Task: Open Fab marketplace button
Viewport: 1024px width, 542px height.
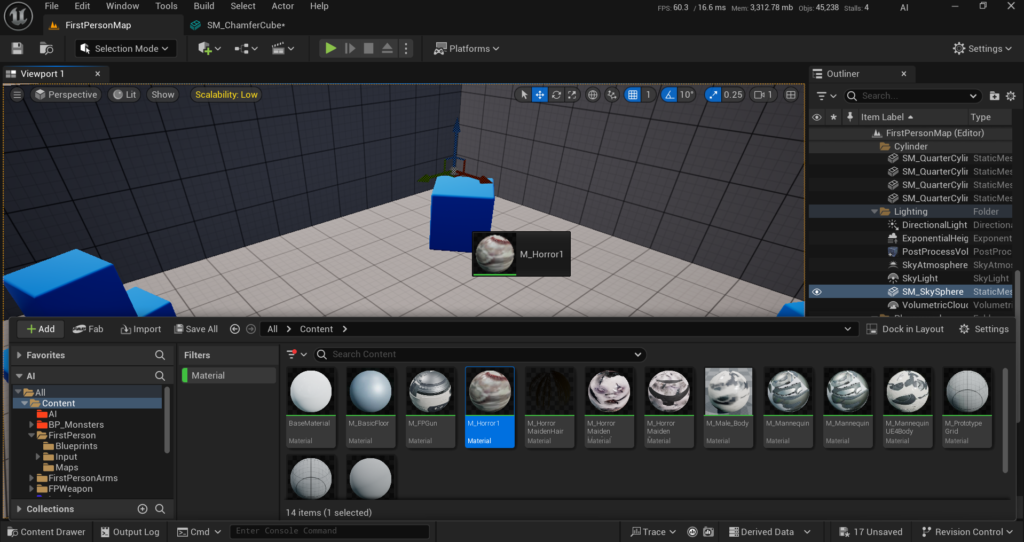Action: (88, 329)
